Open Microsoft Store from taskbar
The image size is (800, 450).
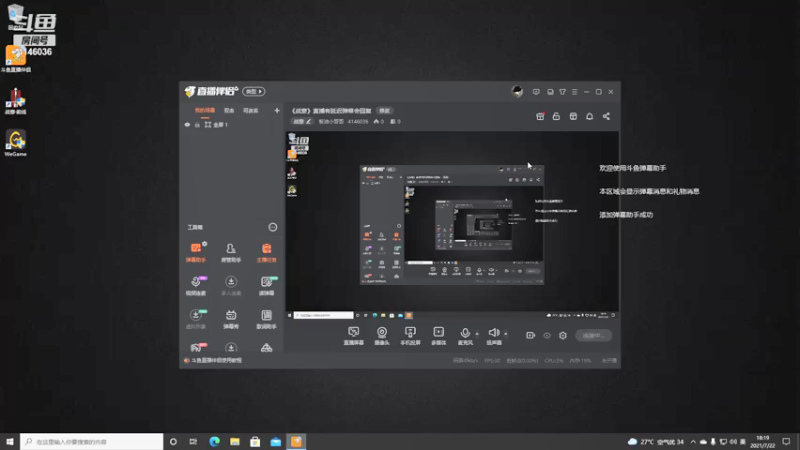click(x=255, y=441)
